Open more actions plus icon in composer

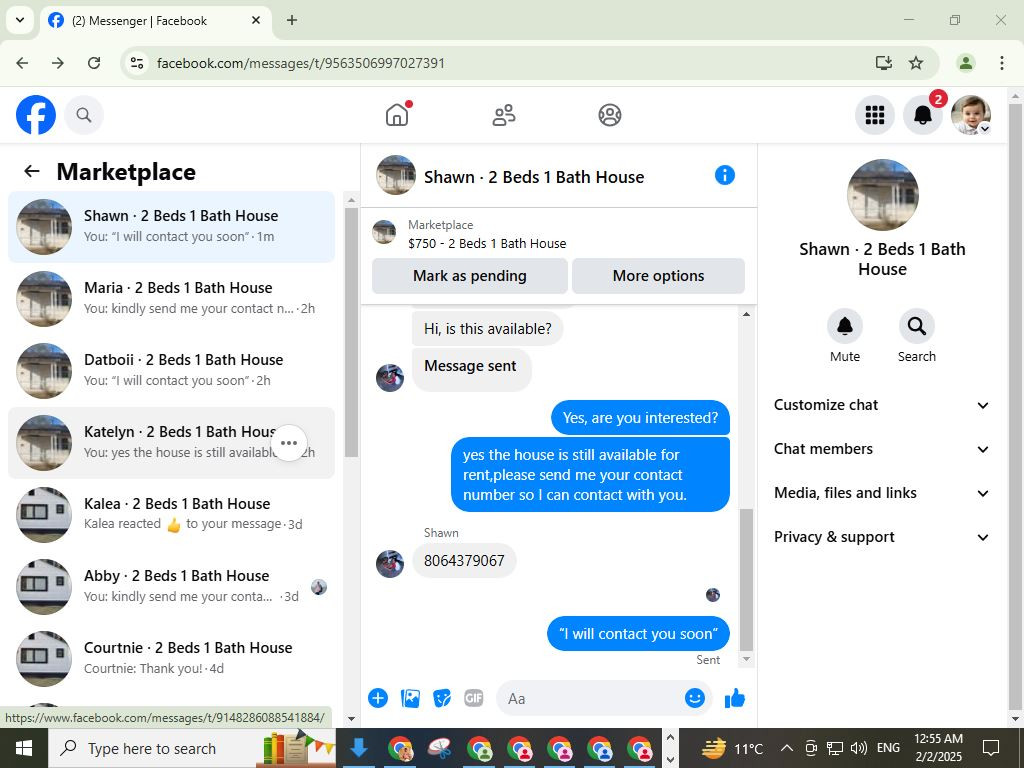(x=378, y=698)
